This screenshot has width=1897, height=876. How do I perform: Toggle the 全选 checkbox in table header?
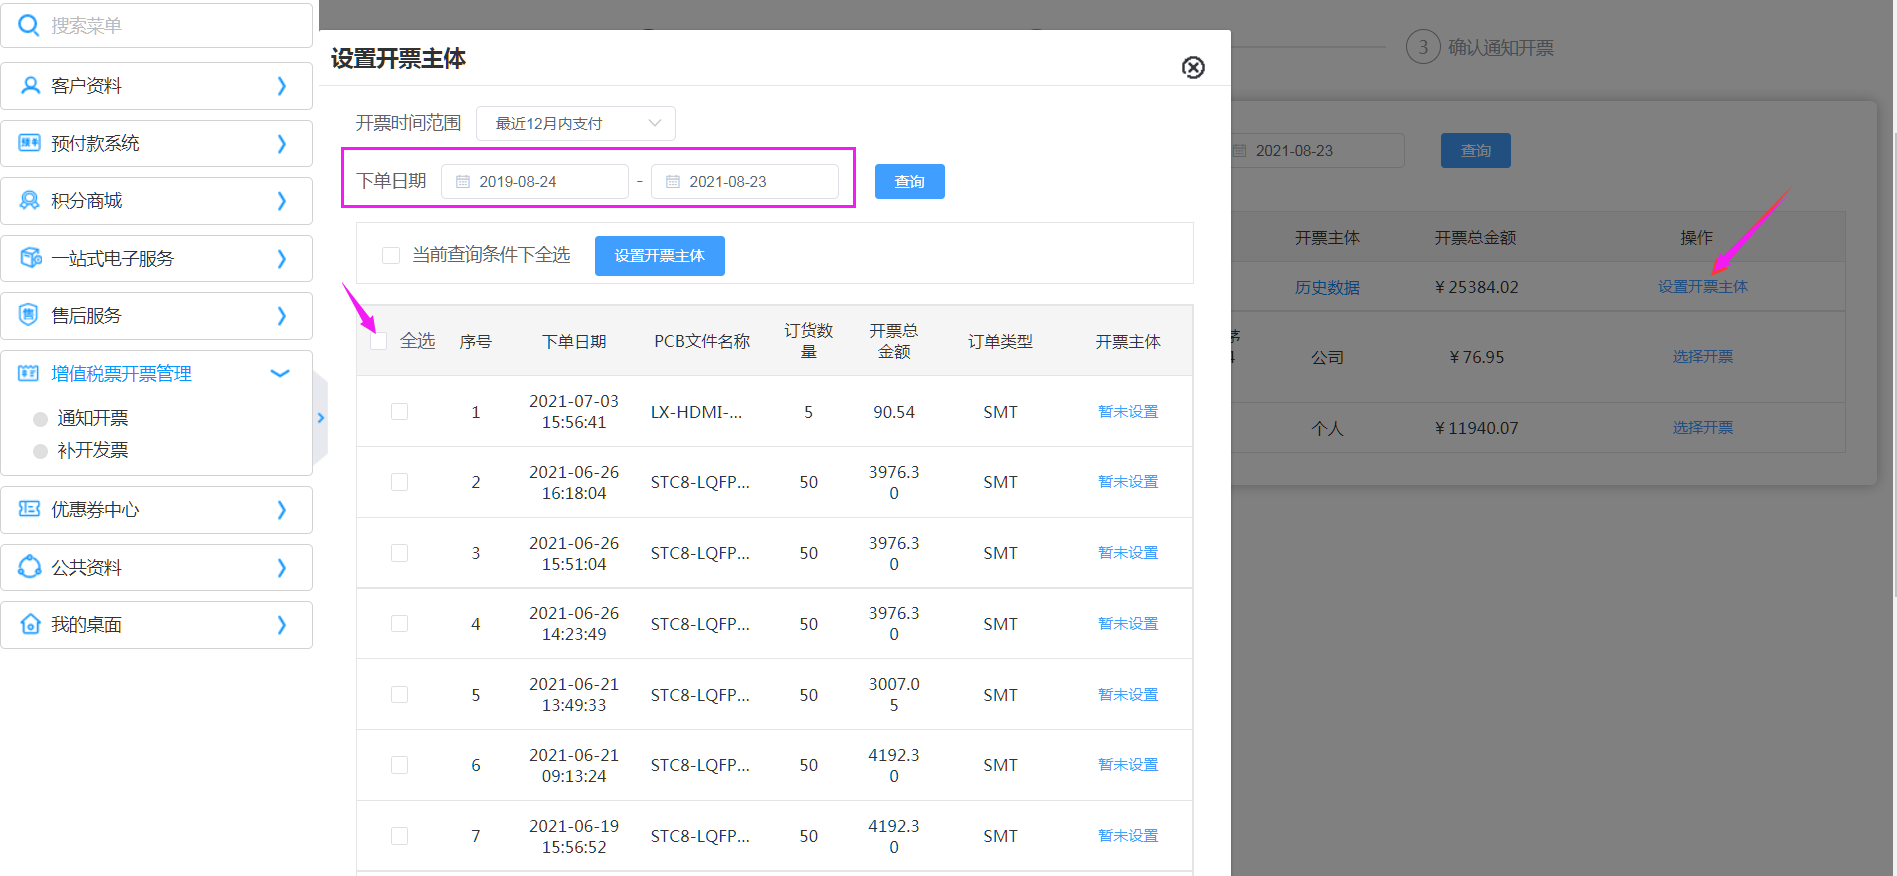pos(378,342)
